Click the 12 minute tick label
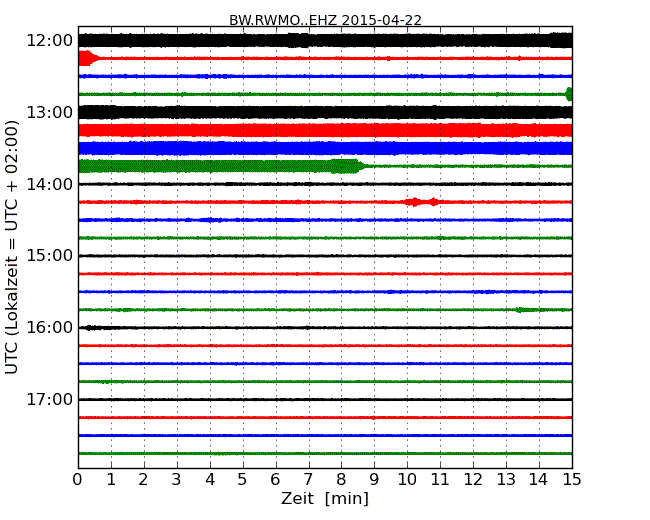This screenshot has height=520, width=650. coord(473,480)
